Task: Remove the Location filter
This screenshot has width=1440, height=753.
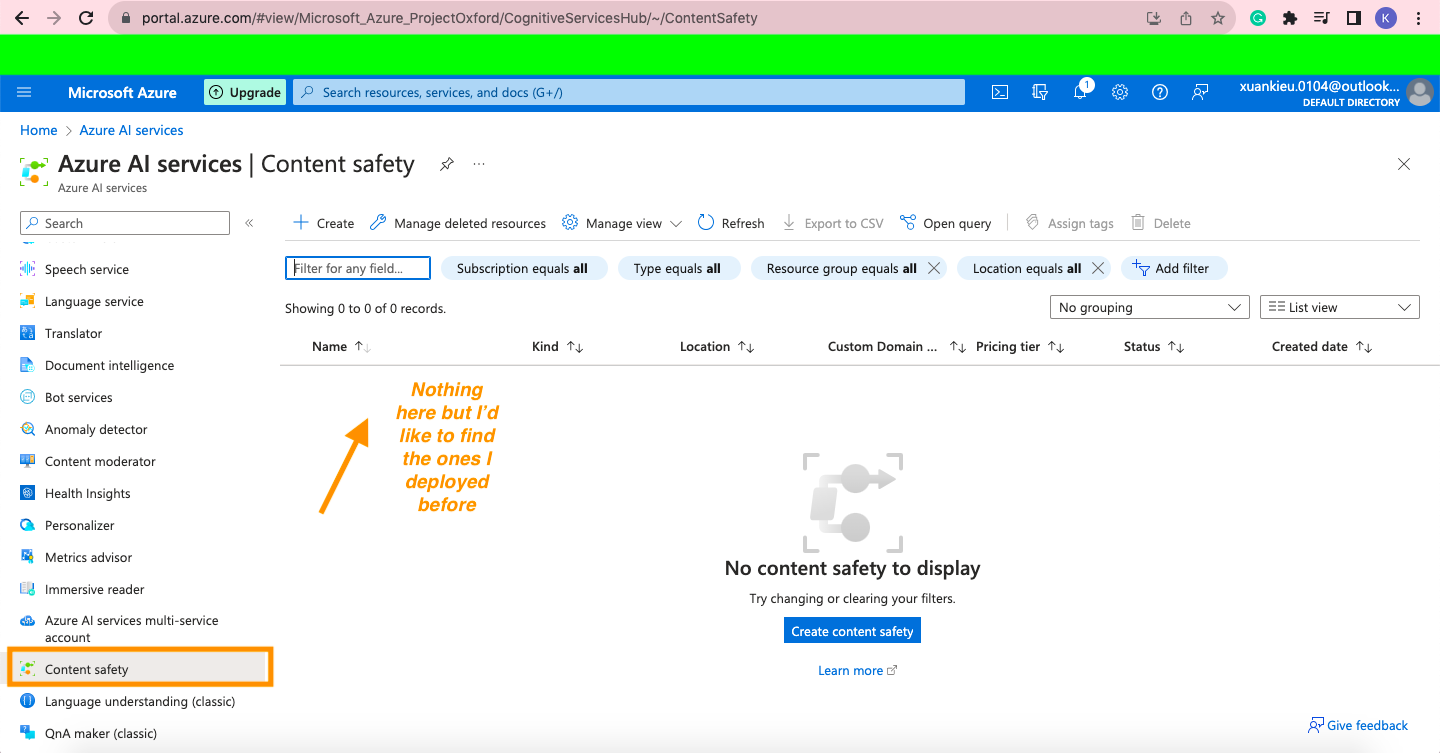Action: (1098, 268)
